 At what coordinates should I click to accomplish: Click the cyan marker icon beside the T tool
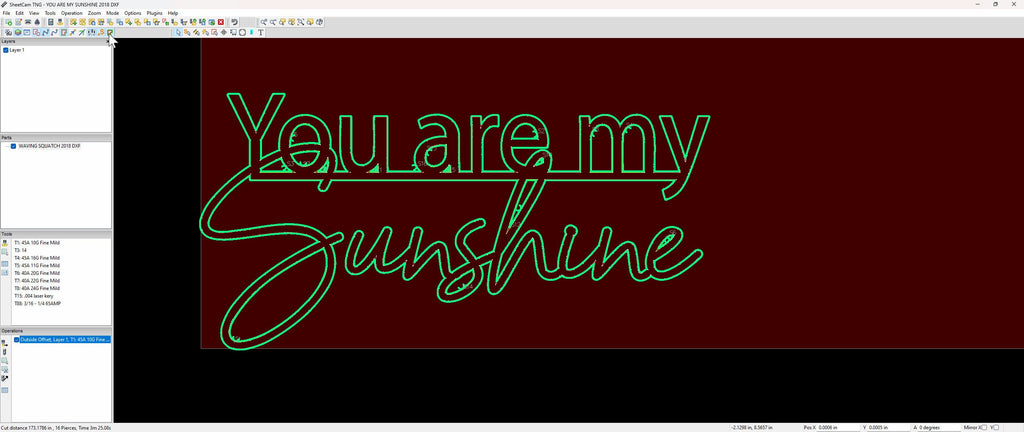click(x=251, y=32)
